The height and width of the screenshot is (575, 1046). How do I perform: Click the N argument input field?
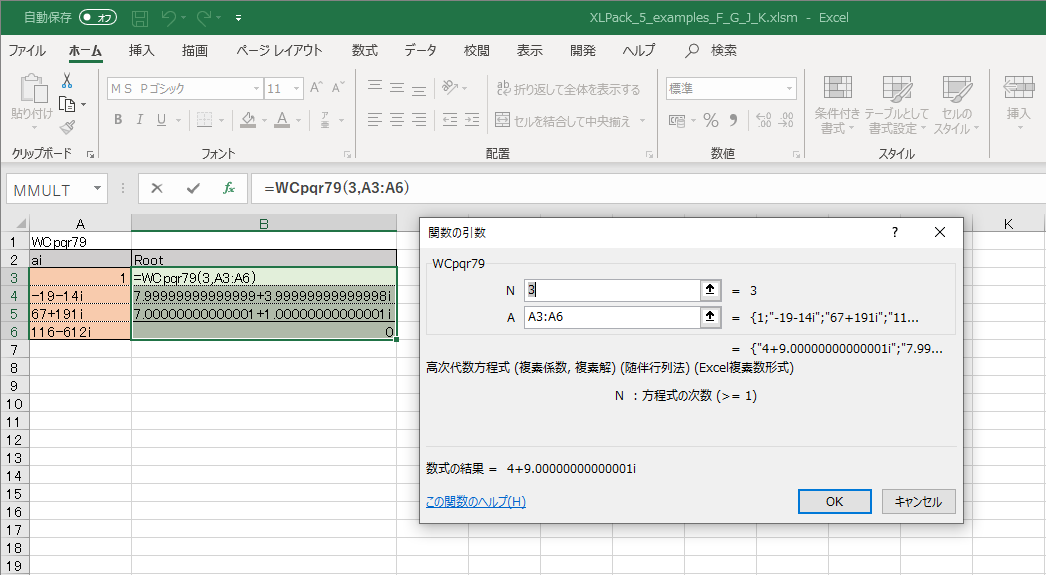coord(612,290)
